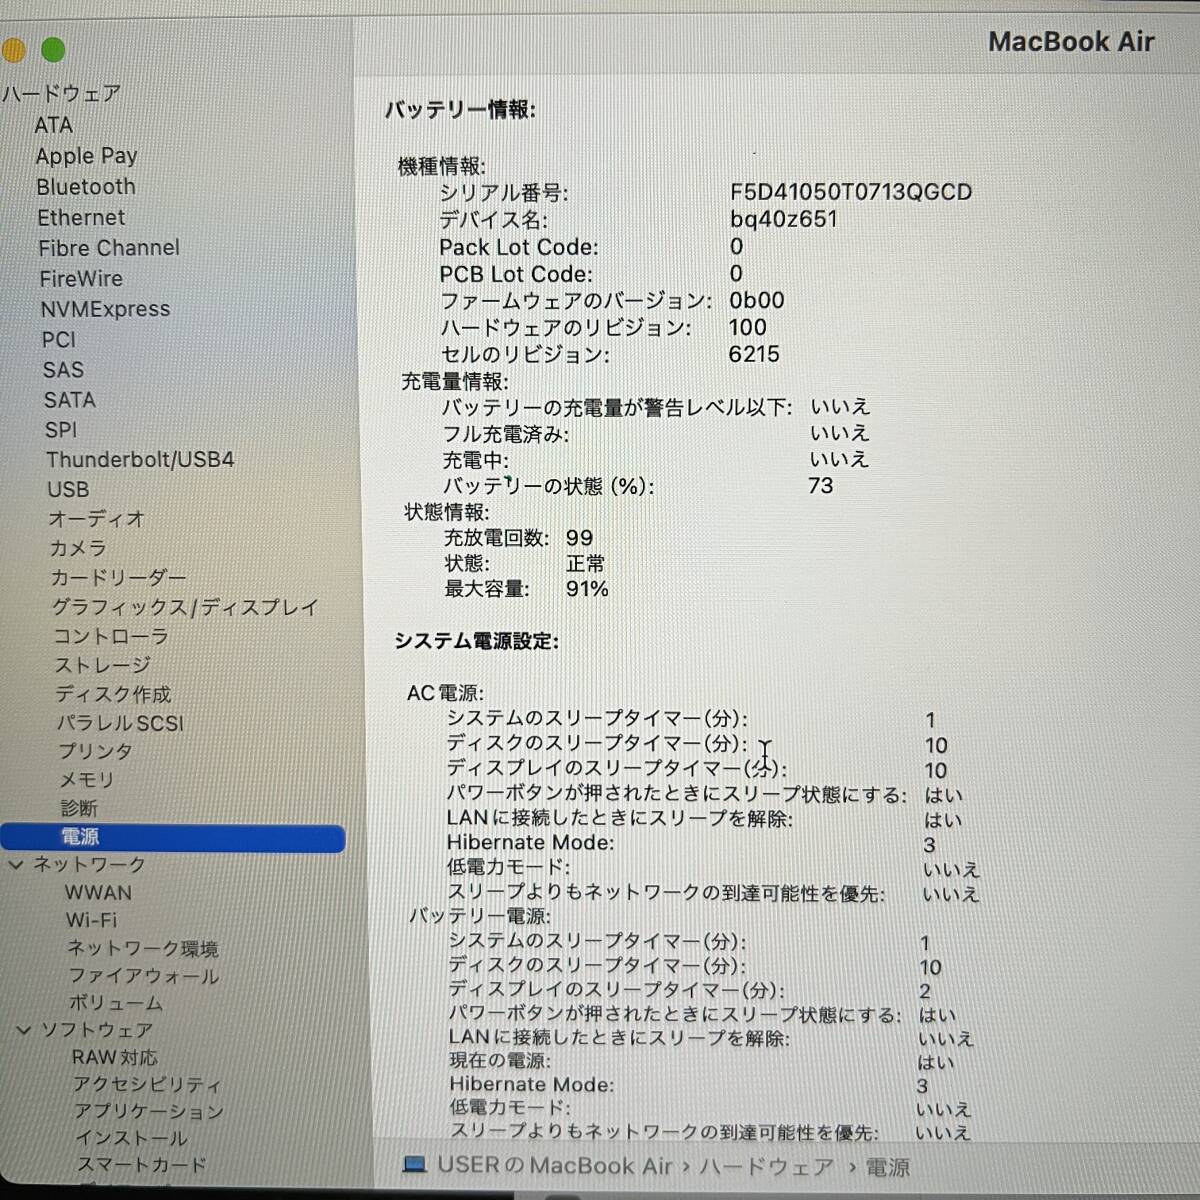Image resolution: width=1200 pixels, height=1200 pixels.
Task: Click serial number F5D41050T0713QGCD
Action: (x=851, y=192)
